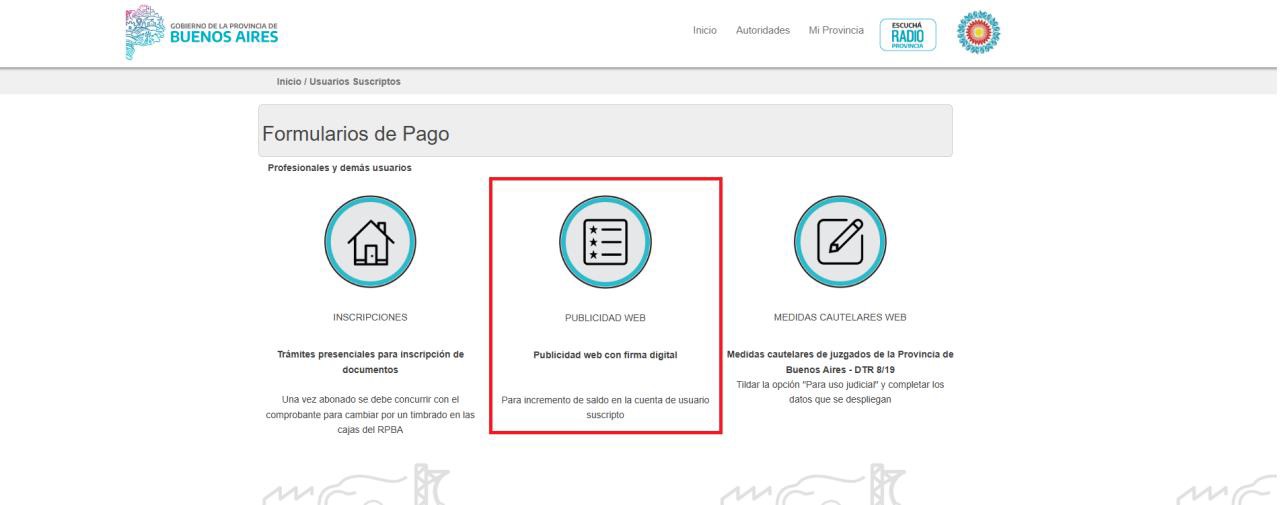Click 'Publicidad web con firma digital' subtitle

[605, 354]
